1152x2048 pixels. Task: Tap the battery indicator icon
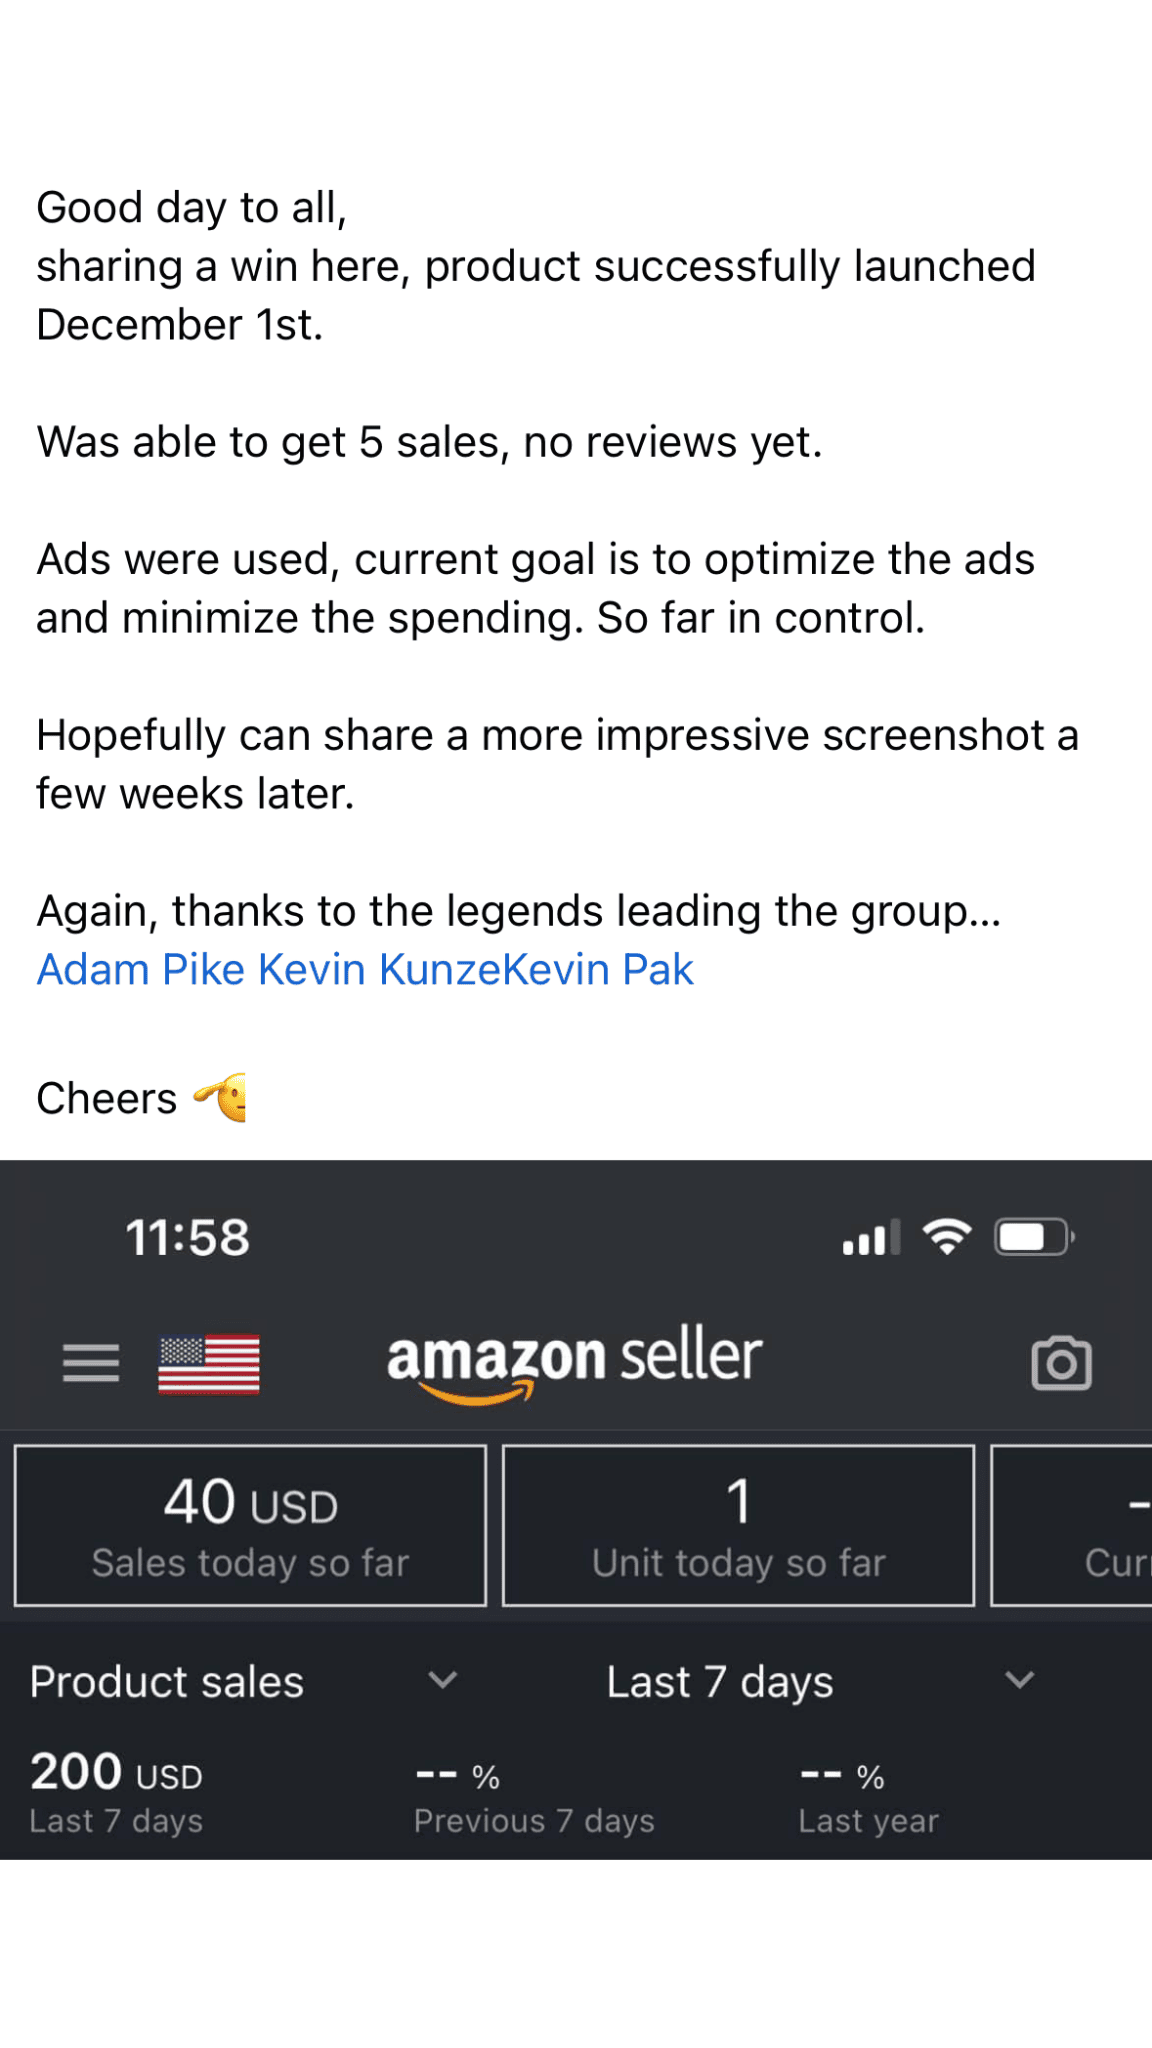tap(1034, 1237)
